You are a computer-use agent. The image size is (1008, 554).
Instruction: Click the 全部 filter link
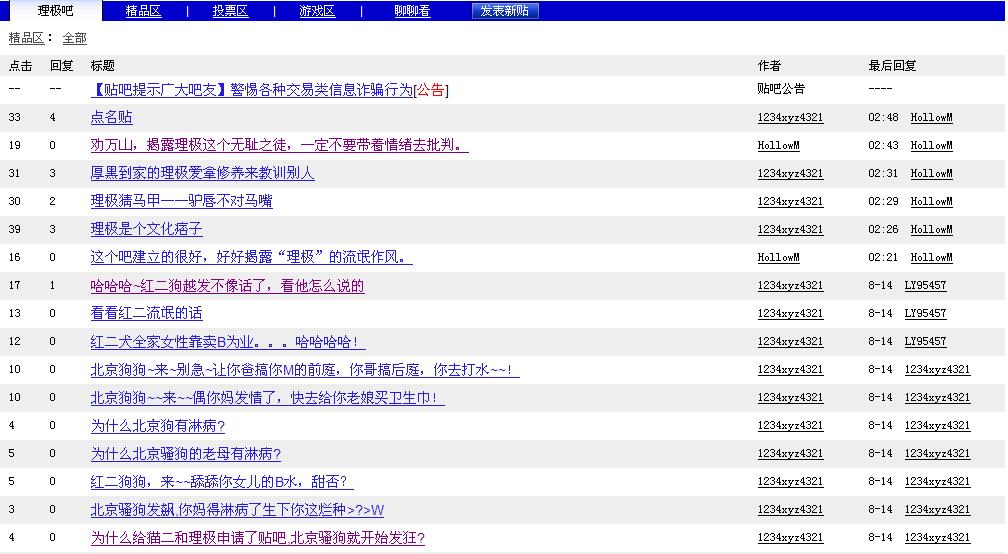point(74,38)
